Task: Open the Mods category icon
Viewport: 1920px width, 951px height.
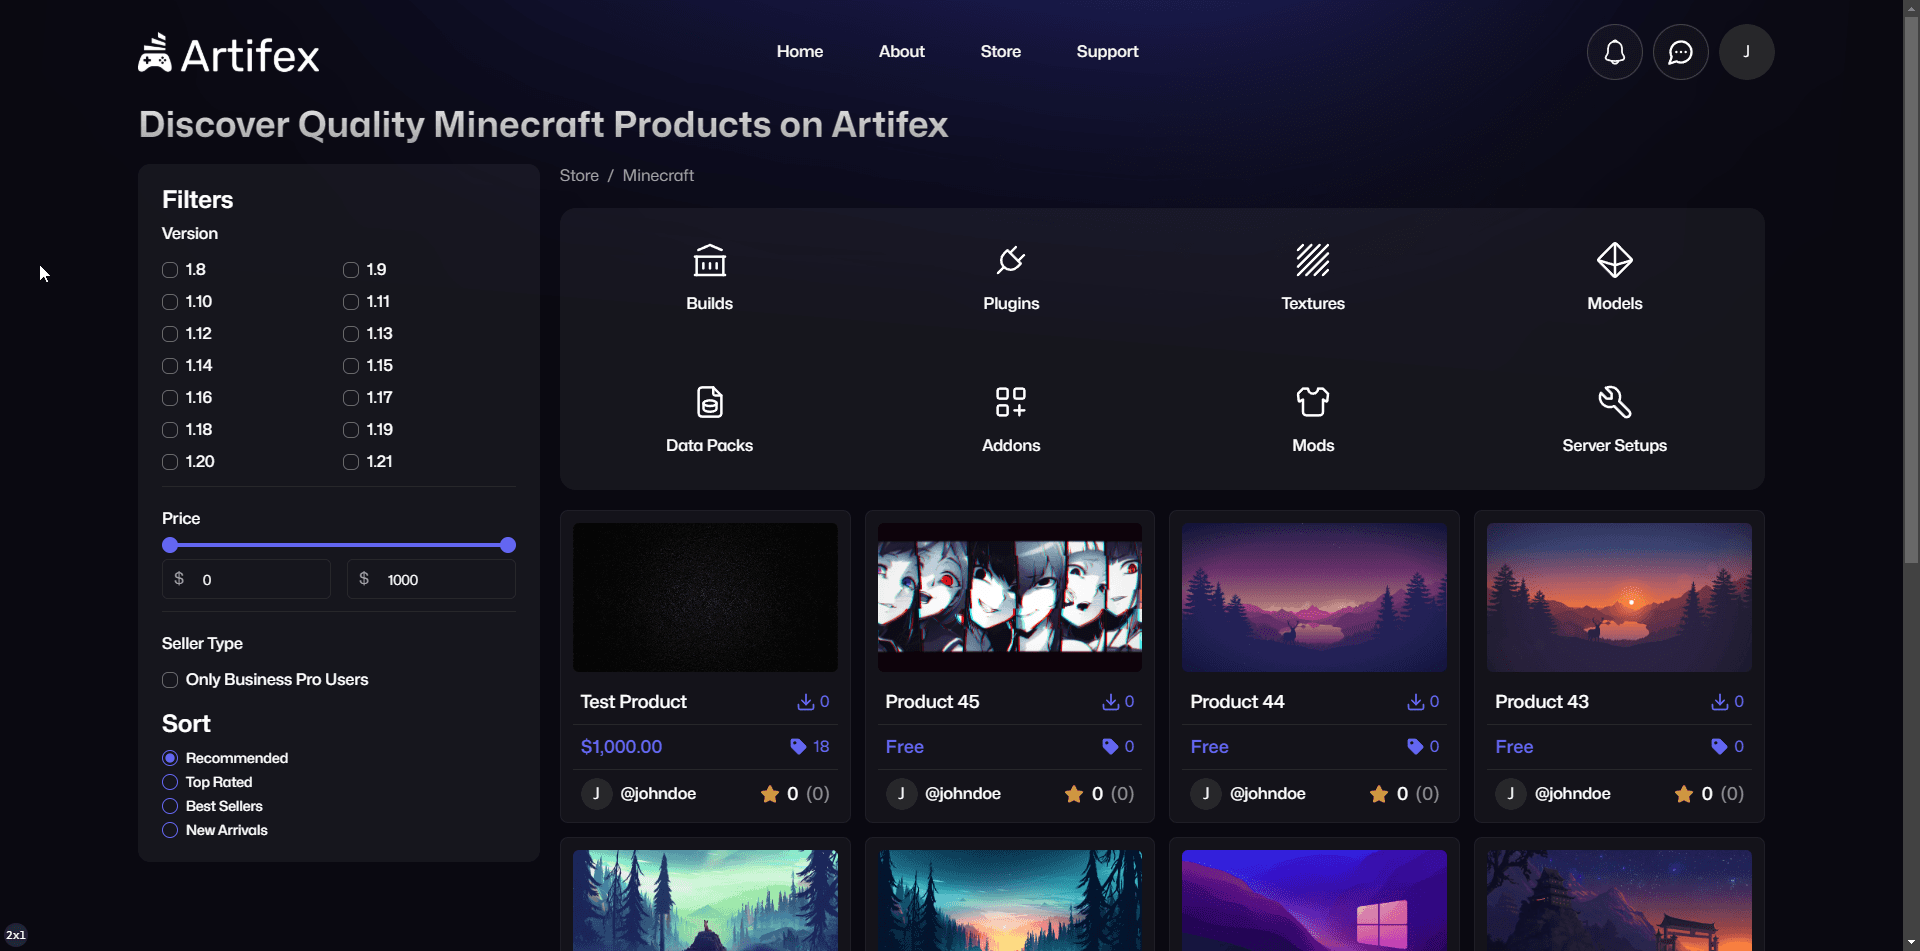Action: pos(1313,402)
